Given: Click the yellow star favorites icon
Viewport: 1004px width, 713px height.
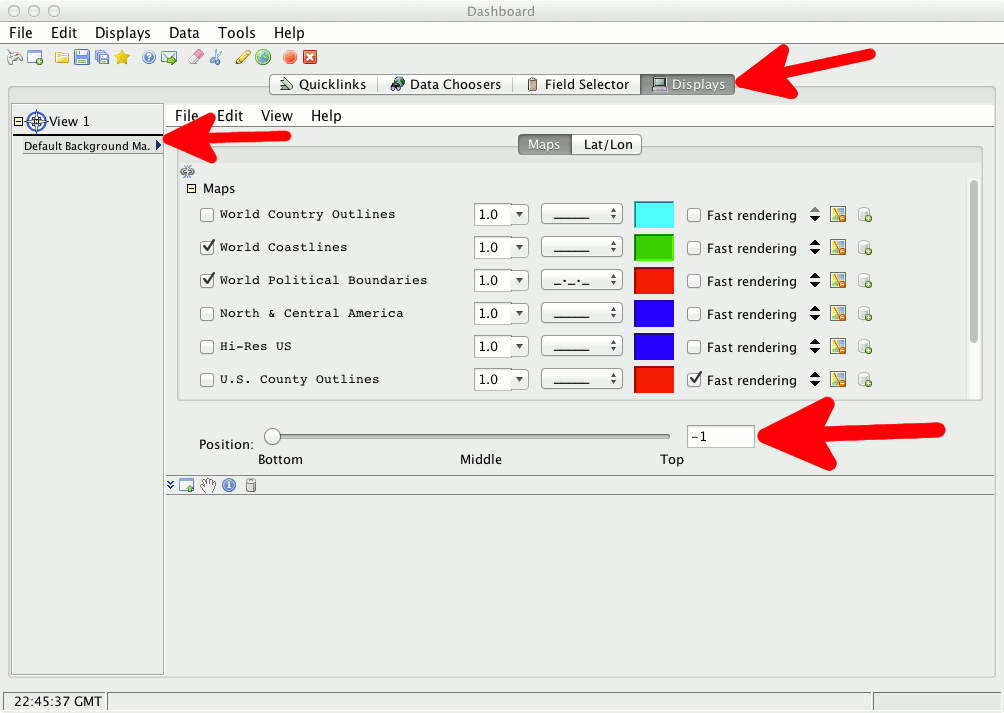Looking at the screenshot, I should point(122,58).
